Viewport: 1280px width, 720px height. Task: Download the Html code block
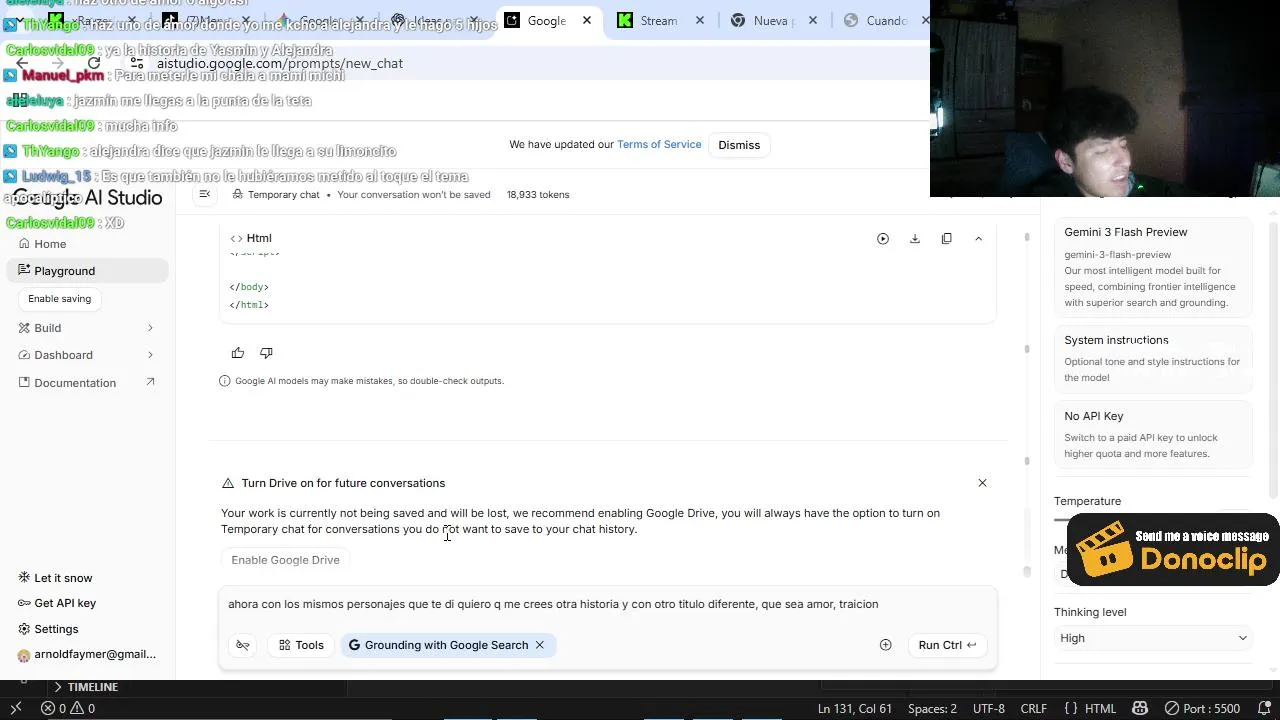coord(914,239)
